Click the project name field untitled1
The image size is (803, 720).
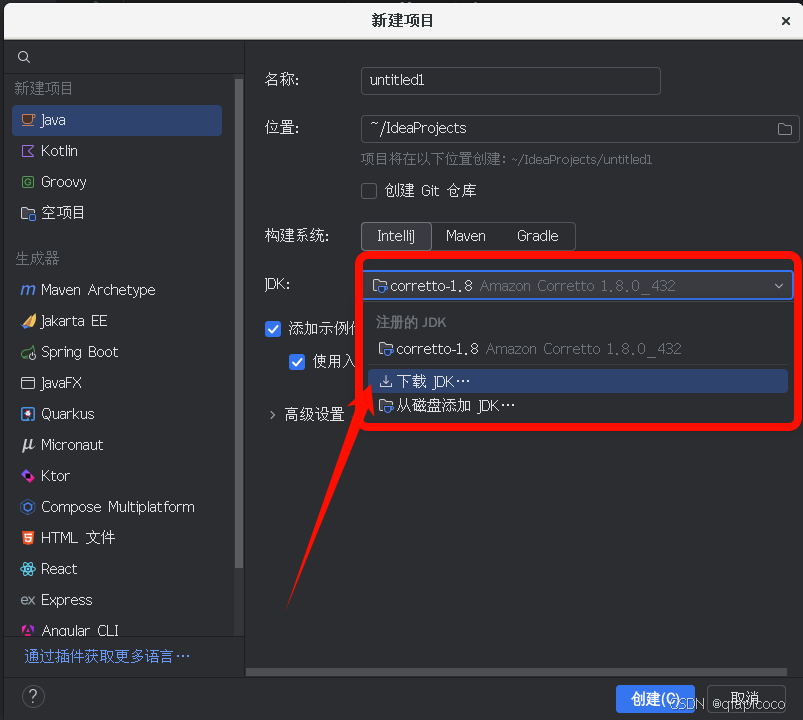(x=511, y=81)
